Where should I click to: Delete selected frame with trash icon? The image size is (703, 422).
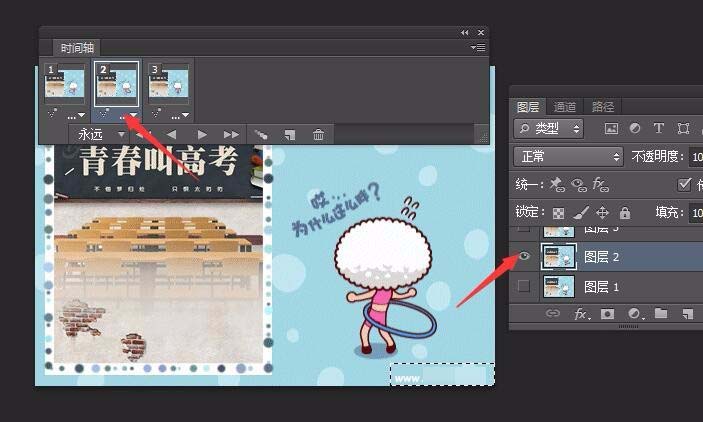(x=318, y=135)
